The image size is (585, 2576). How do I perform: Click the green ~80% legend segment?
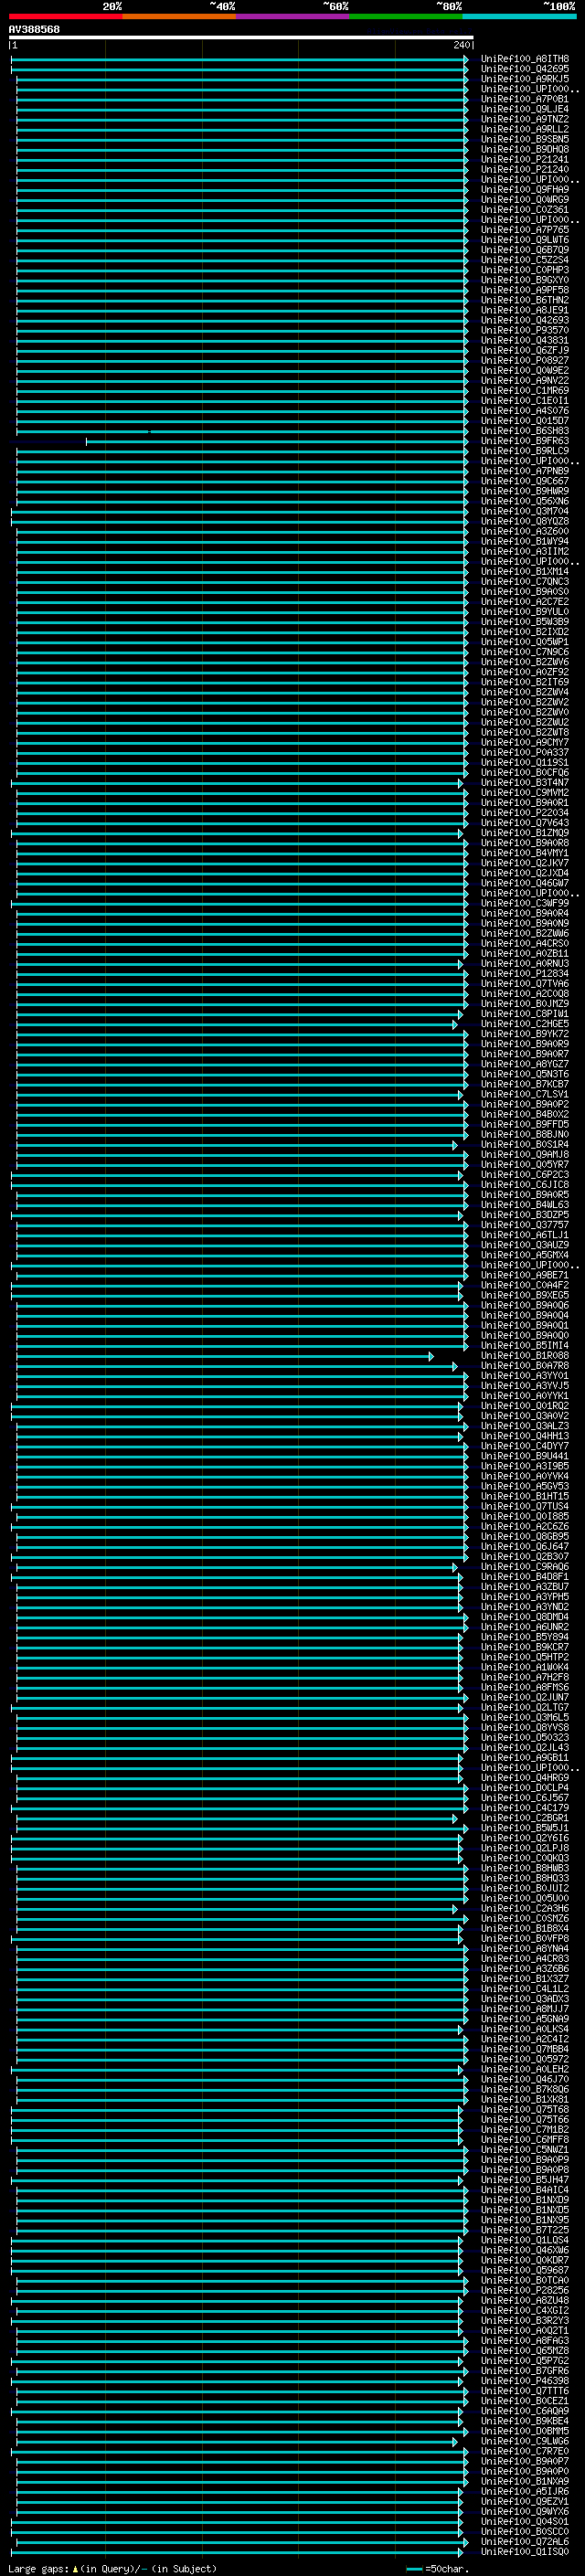(x=406, y=16)
